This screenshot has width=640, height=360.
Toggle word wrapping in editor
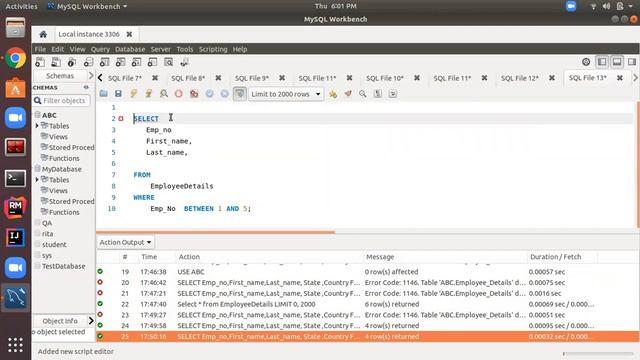[393, 94]
